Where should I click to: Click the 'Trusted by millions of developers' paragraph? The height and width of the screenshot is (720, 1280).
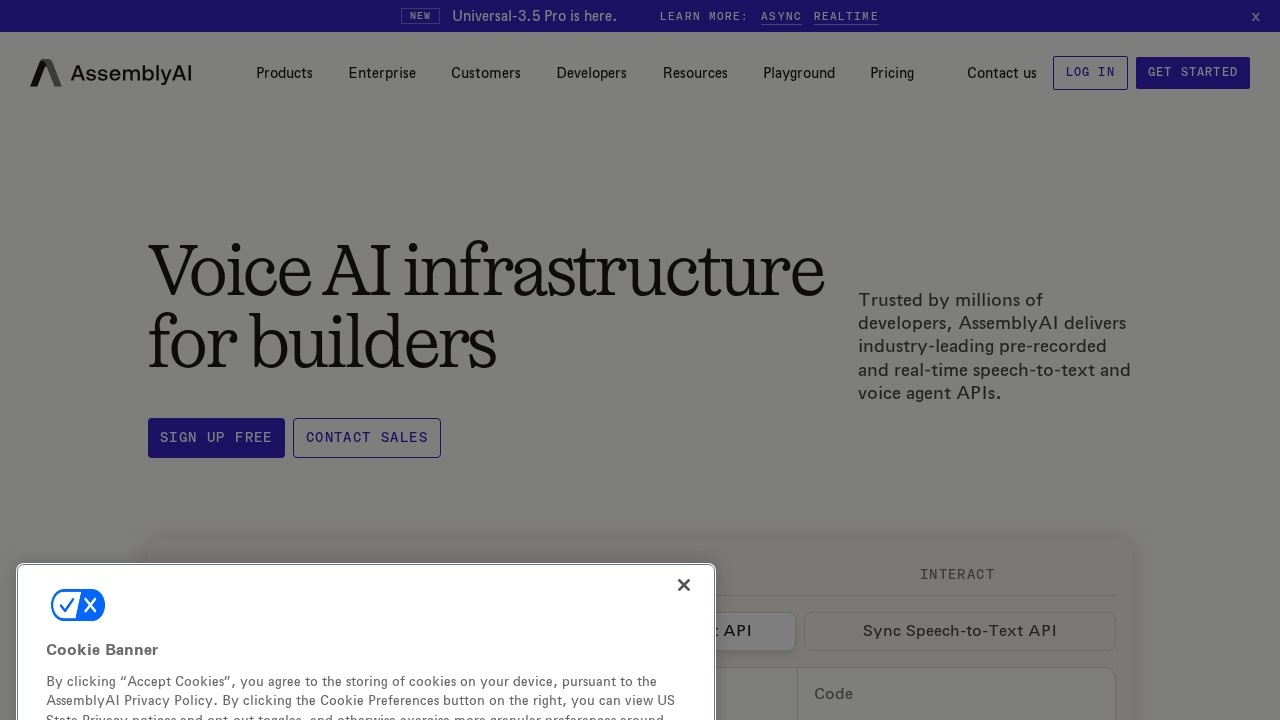pyautogui.click(x=994, y=346)
